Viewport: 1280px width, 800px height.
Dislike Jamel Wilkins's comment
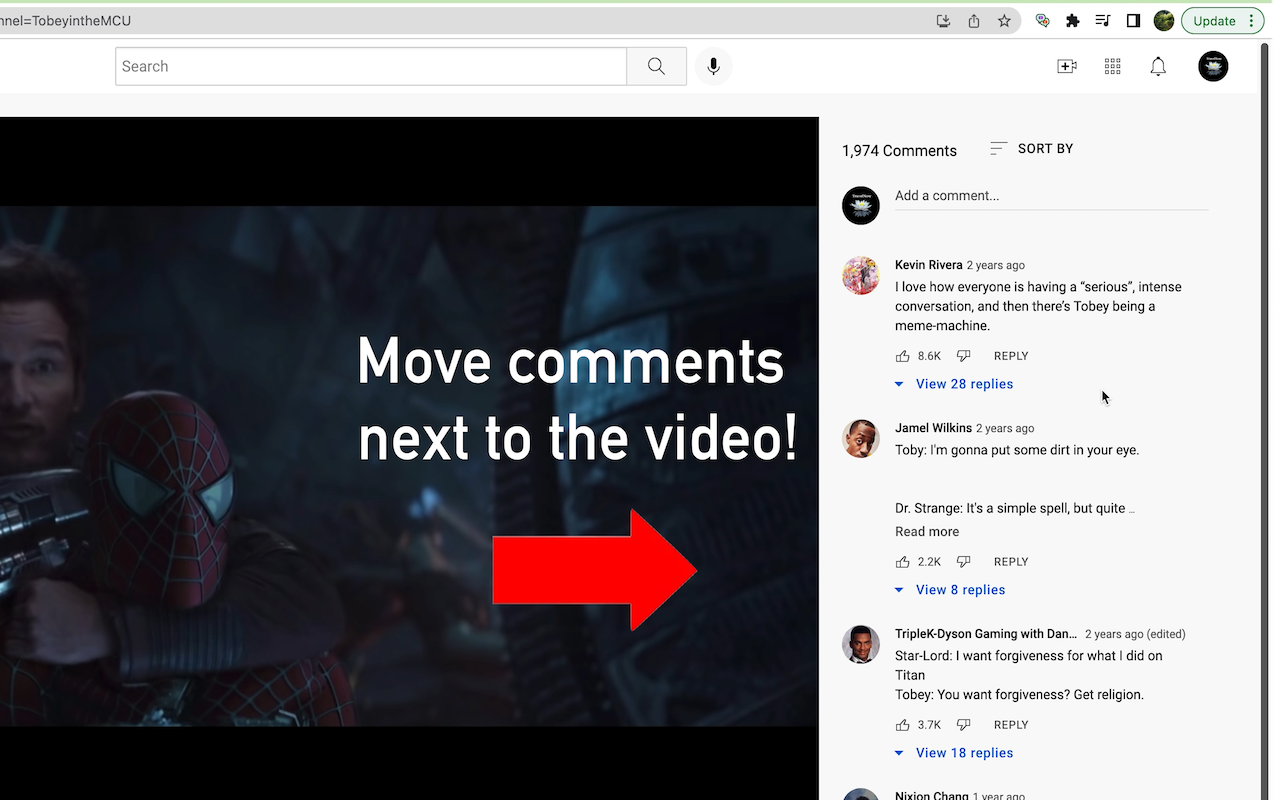coord(964,562)
